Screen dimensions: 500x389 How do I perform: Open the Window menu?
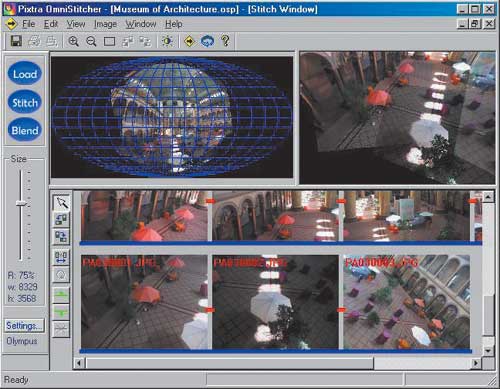coord(141,24)
